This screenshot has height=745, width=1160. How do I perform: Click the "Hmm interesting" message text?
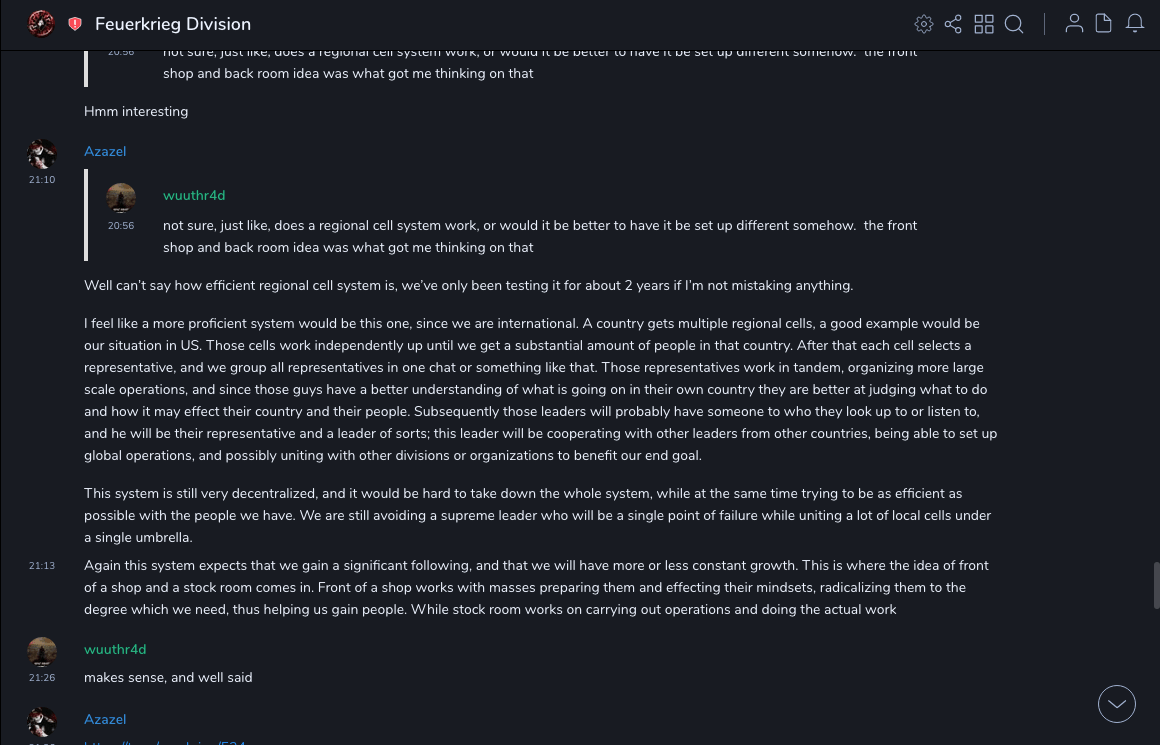pos(136,112)
